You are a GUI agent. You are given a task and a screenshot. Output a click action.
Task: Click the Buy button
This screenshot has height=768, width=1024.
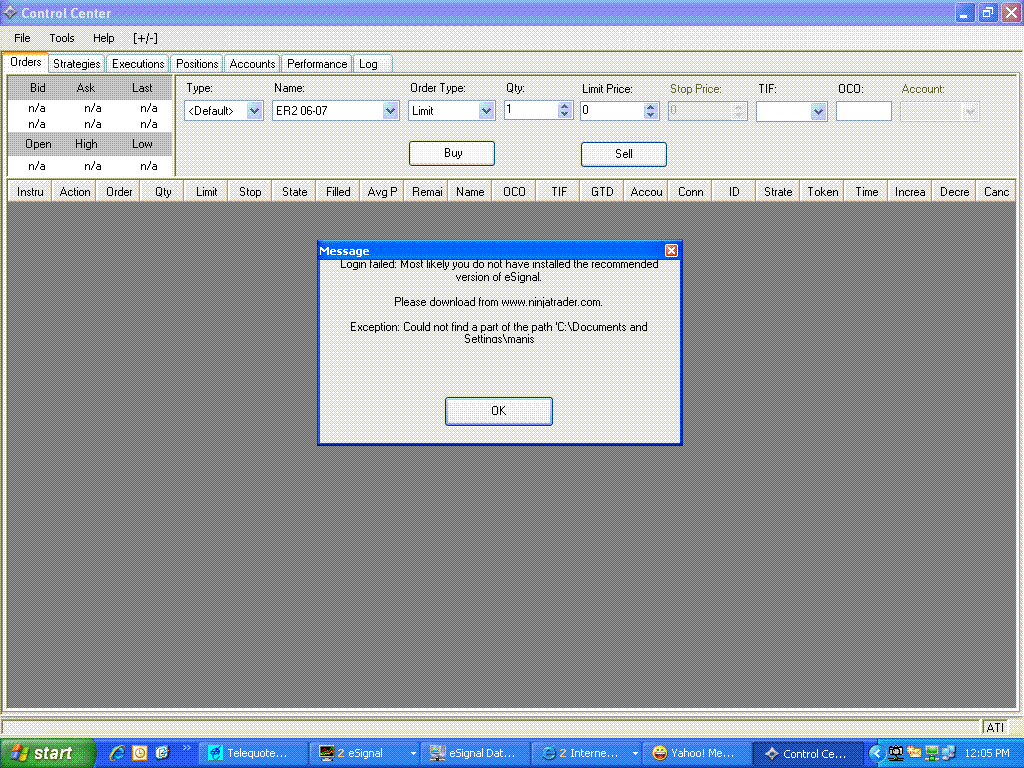452,153
